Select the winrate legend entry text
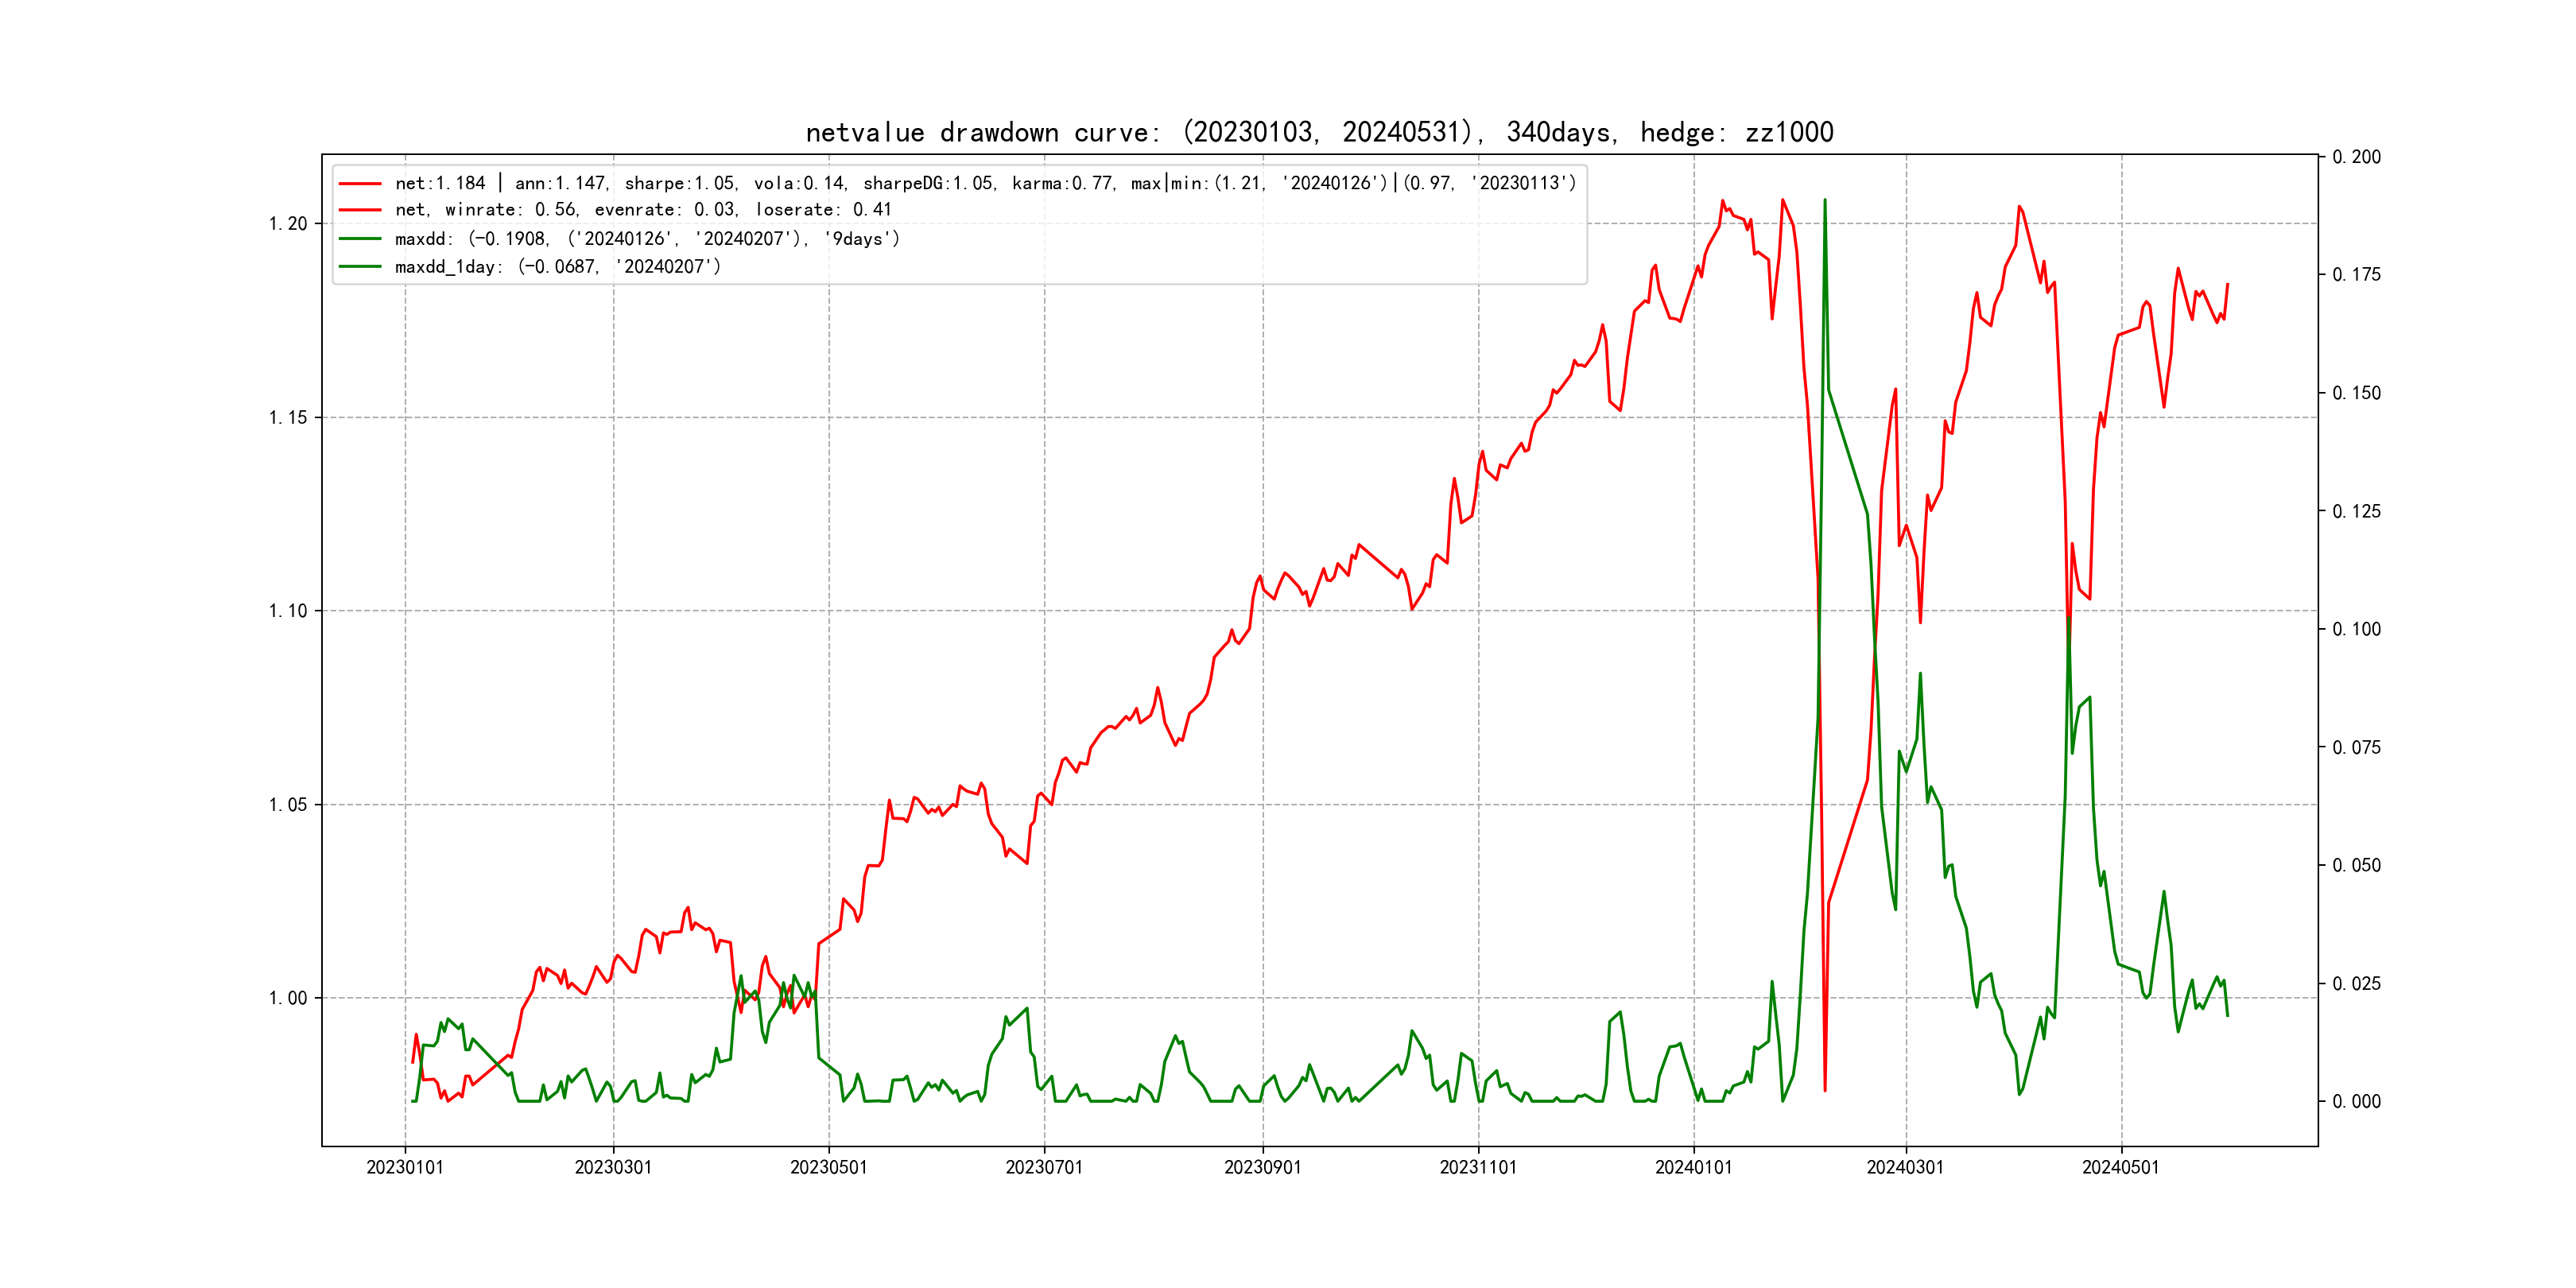Viewport: 2576px width, 1288px height. pyautogui.click(x=643, y=210)
